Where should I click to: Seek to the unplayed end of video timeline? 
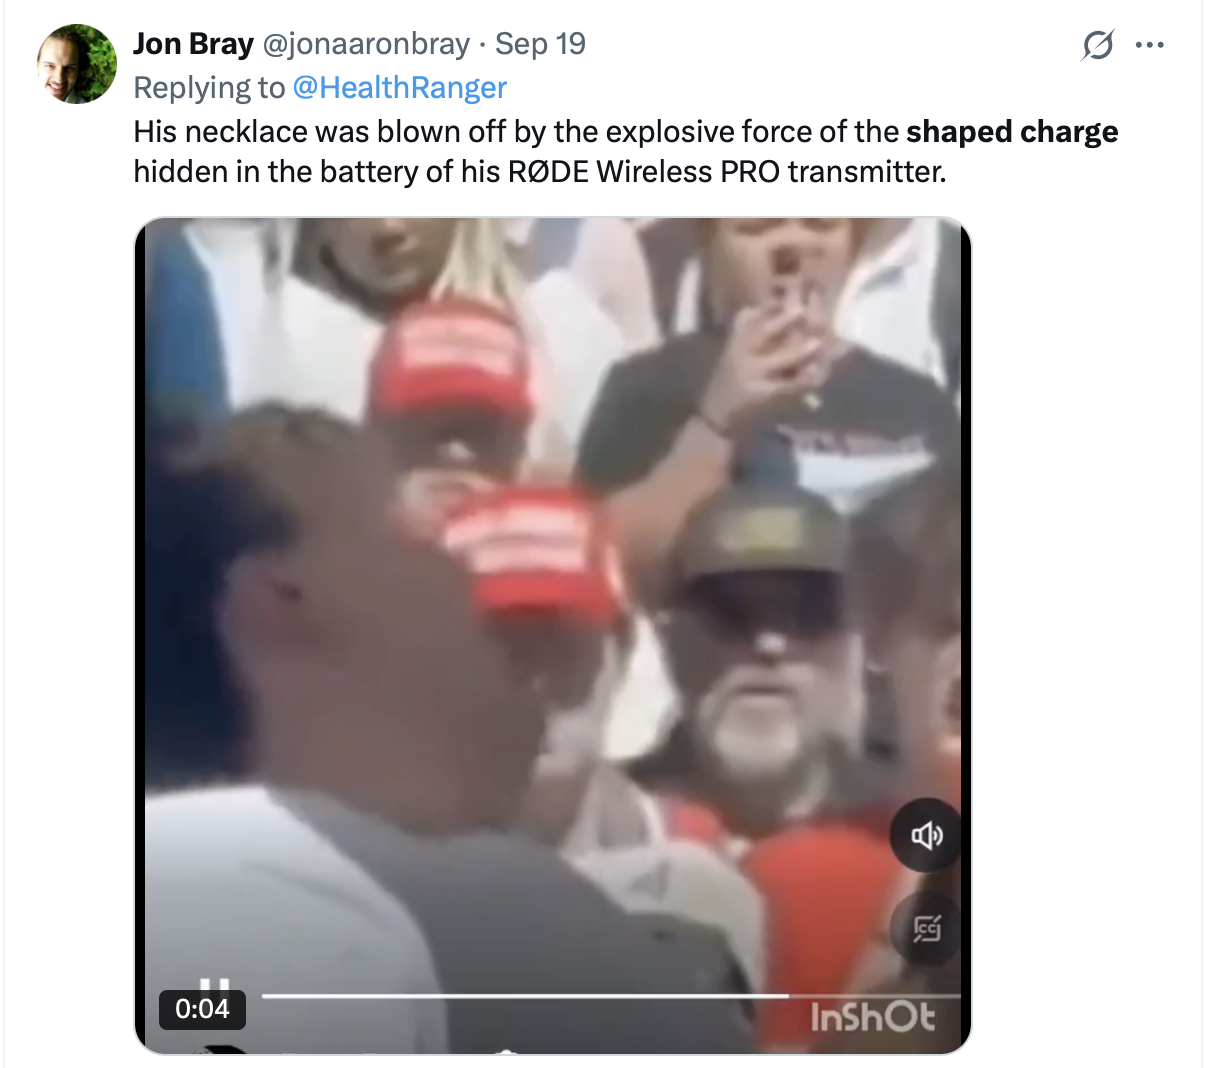tap(875, 996)
